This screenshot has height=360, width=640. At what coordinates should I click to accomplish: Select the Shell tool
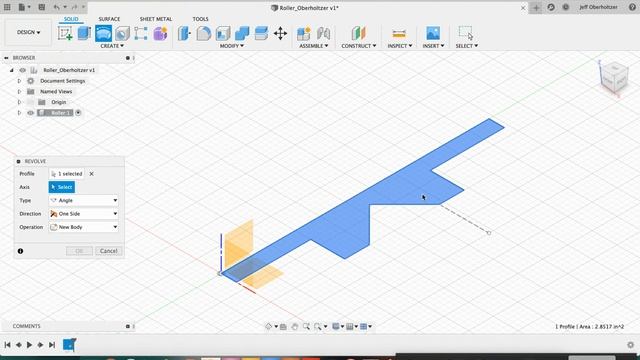coord(223,33)
